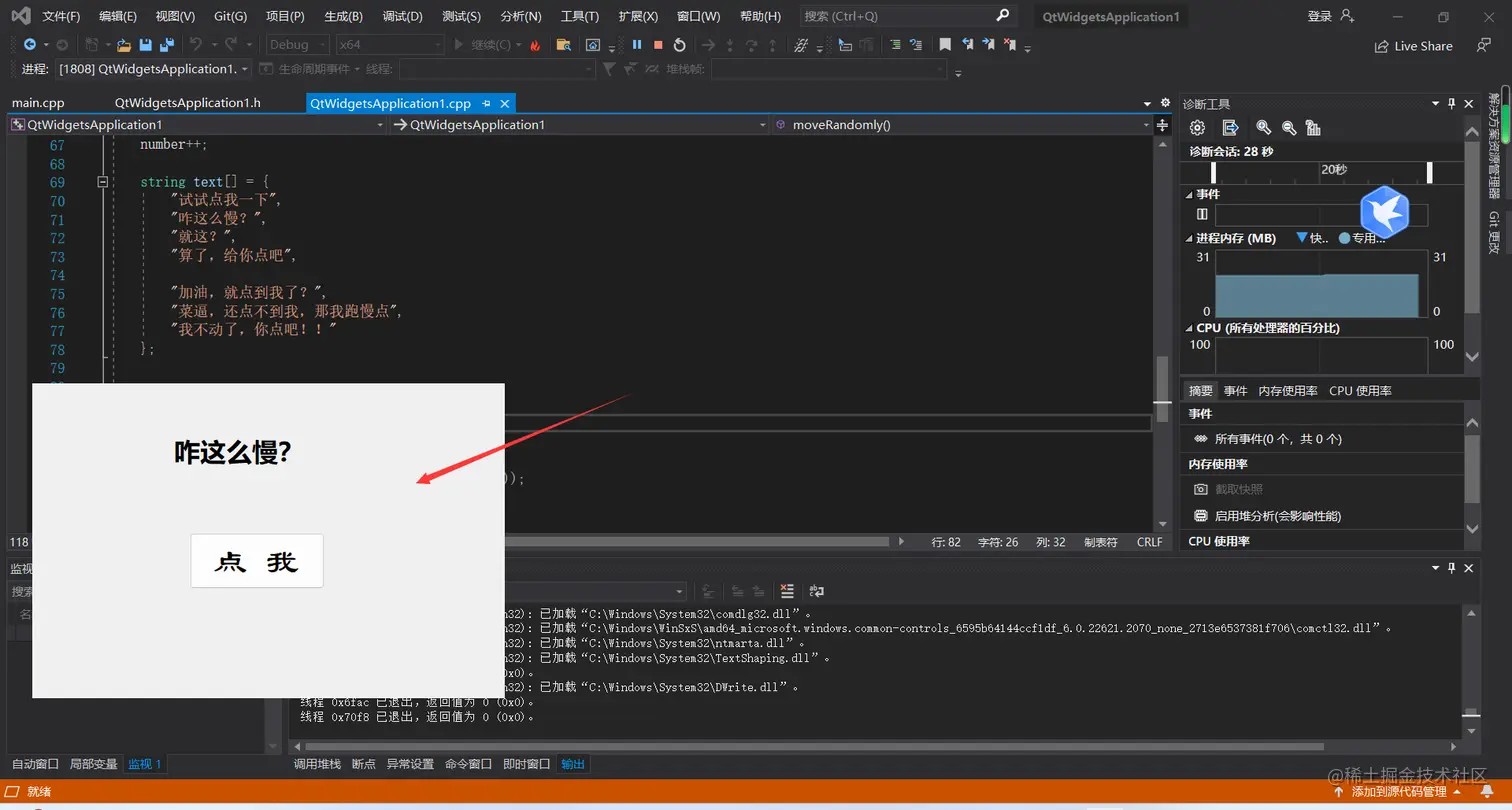Pin the Diagnostic Tools panel
Image resolution: width=1512 pixels, height=810 pixels.
1452,103
